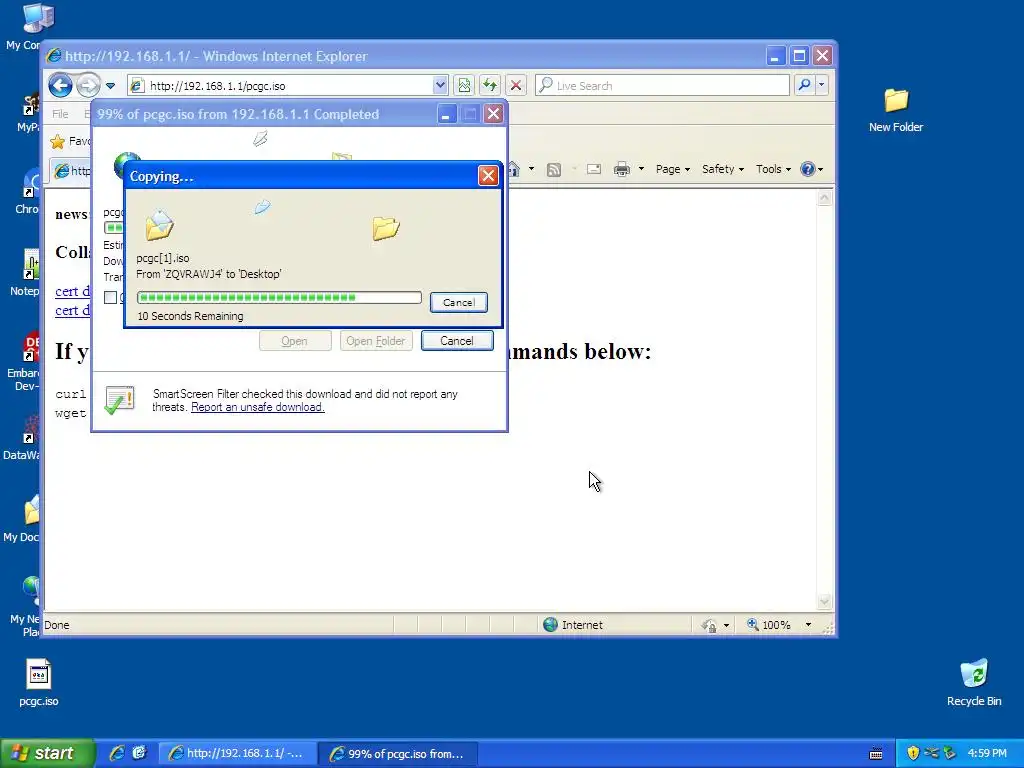Click the second Quick Launch icon
This screenshot has height=768, width=1024.
click(139, 753)
